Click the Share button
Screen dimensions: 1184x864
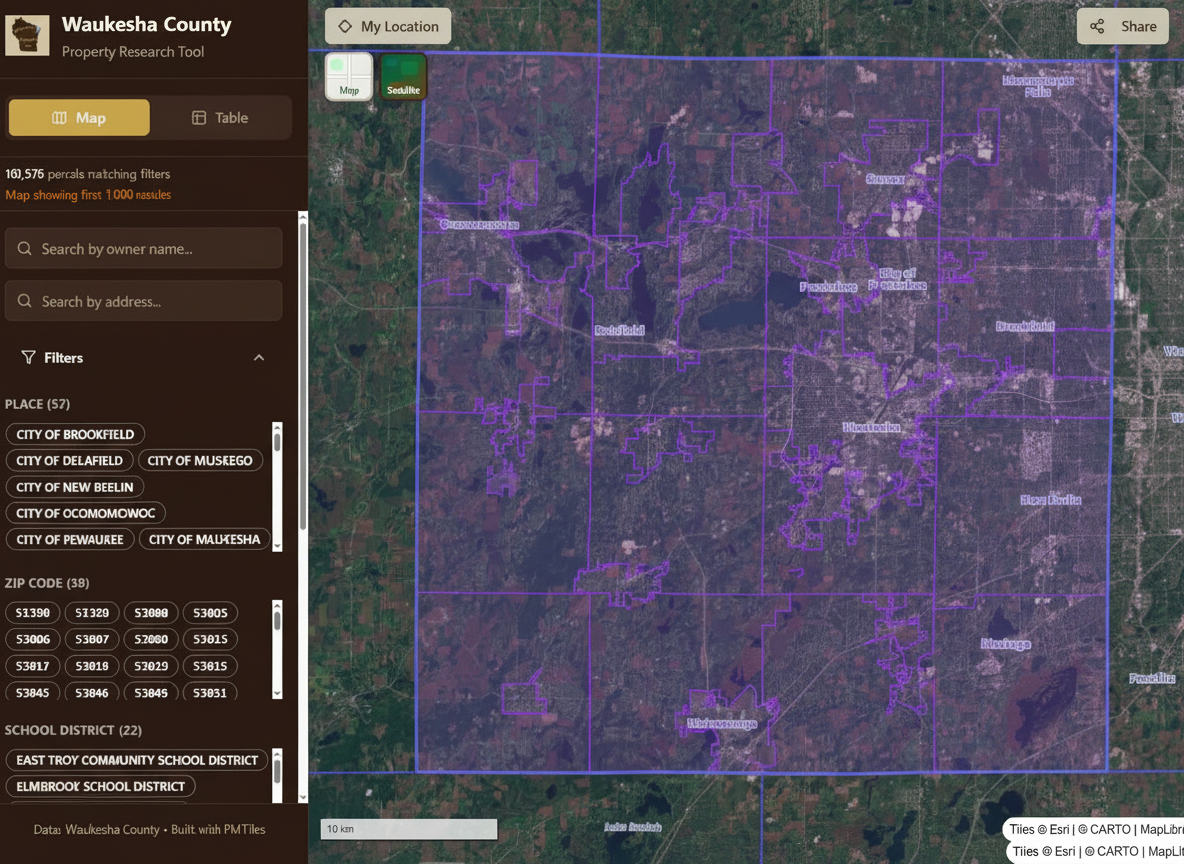1123,27
